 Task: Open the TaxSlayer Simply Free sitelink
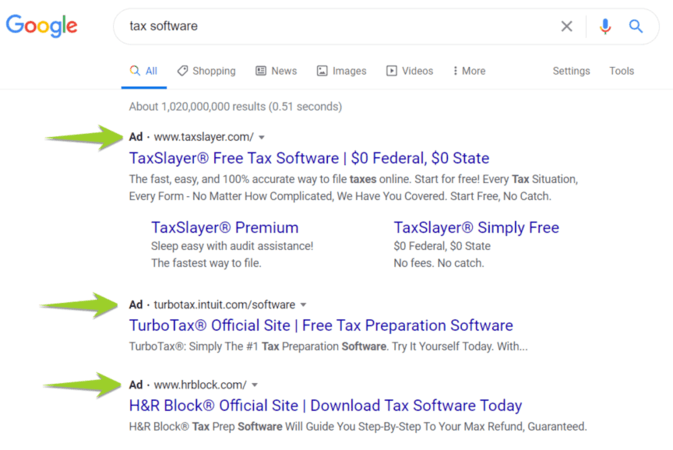pyautogui.click(x=476, y=228)
